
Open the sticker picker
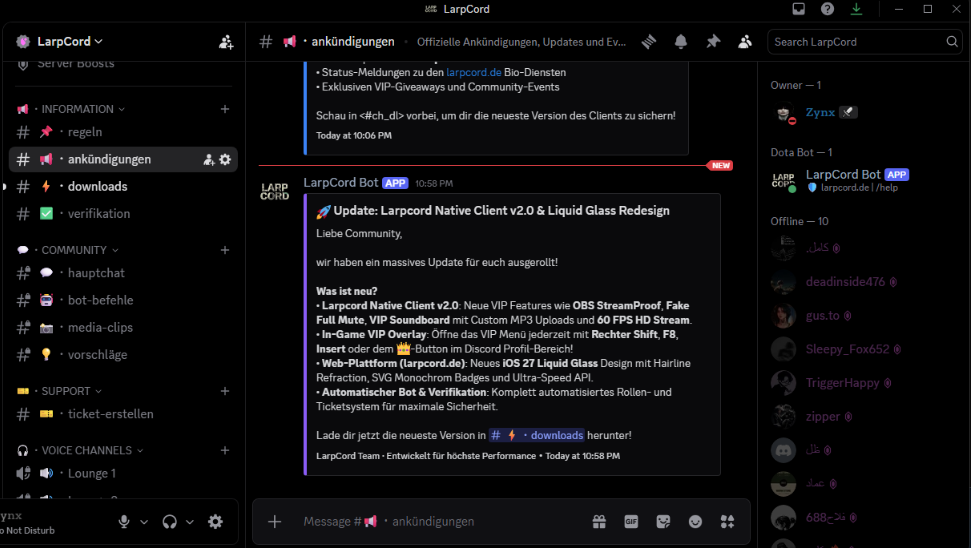point(663,521)
